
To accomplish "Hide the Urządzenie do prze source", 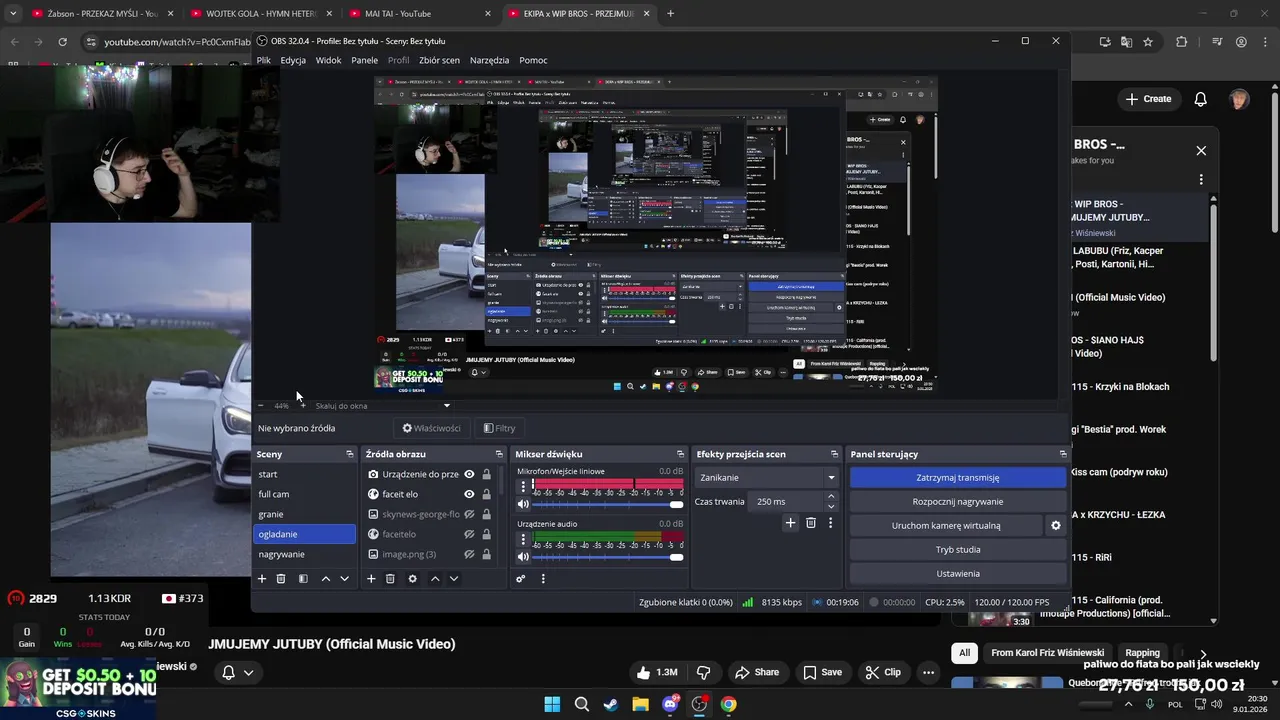I will [x=469, y=474].
